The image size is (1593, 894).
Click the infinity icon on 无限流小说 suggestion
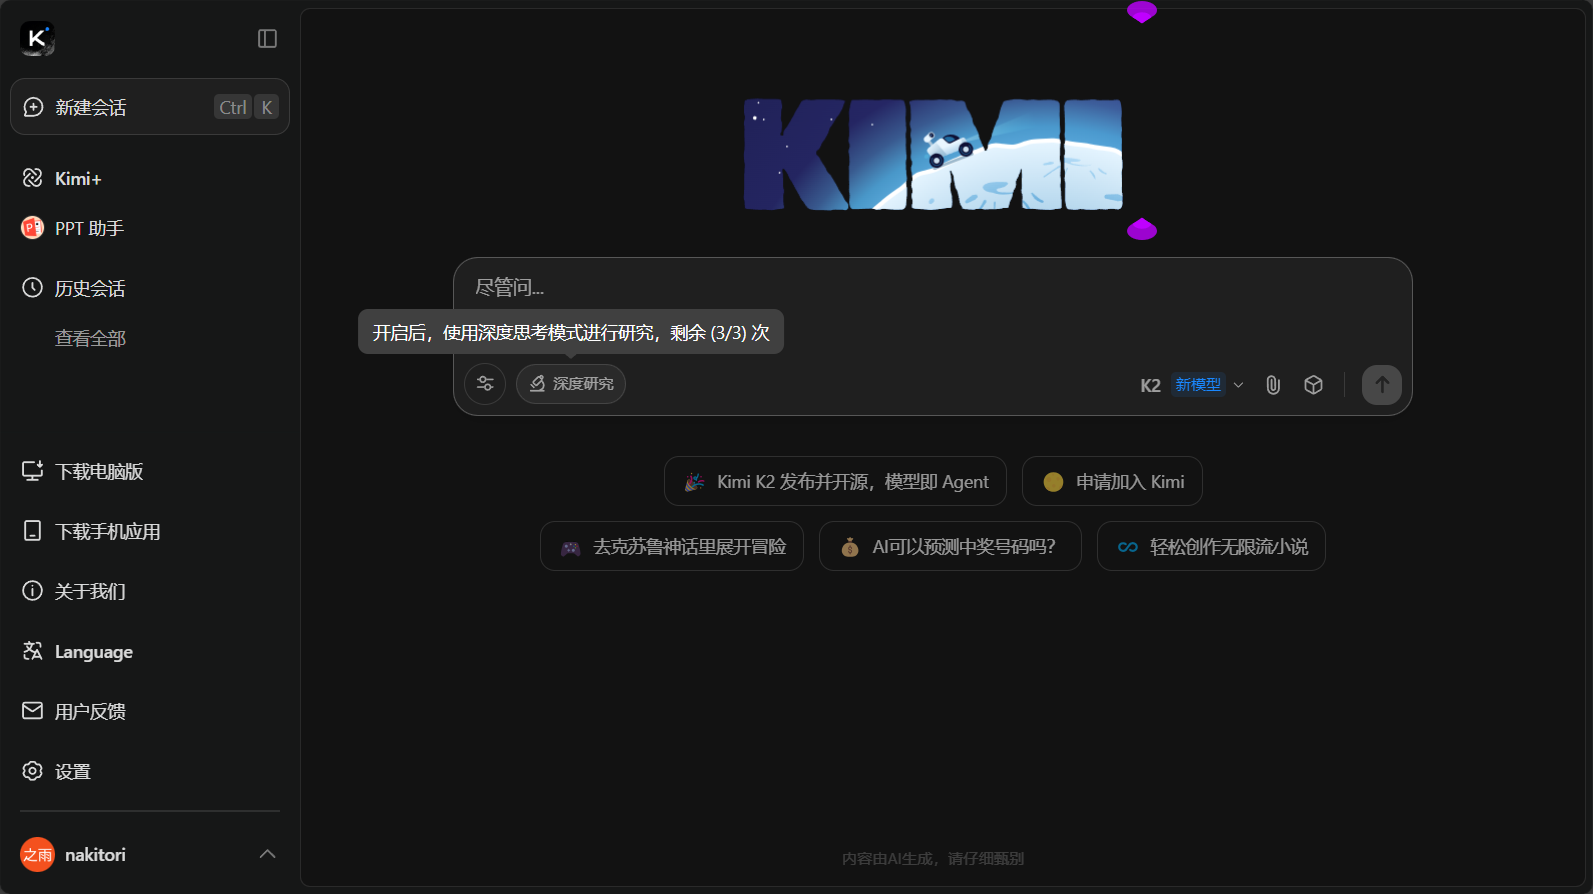(1128, 547)
